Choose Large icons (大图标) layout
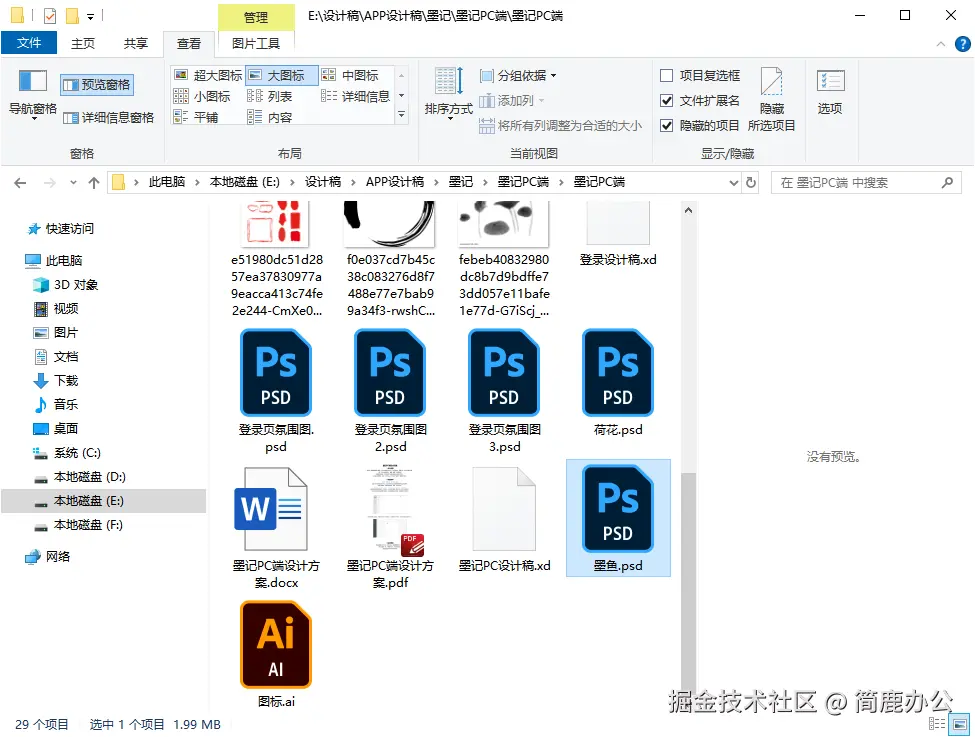Viewport: 975px width, 737px height. pos(282,75)
